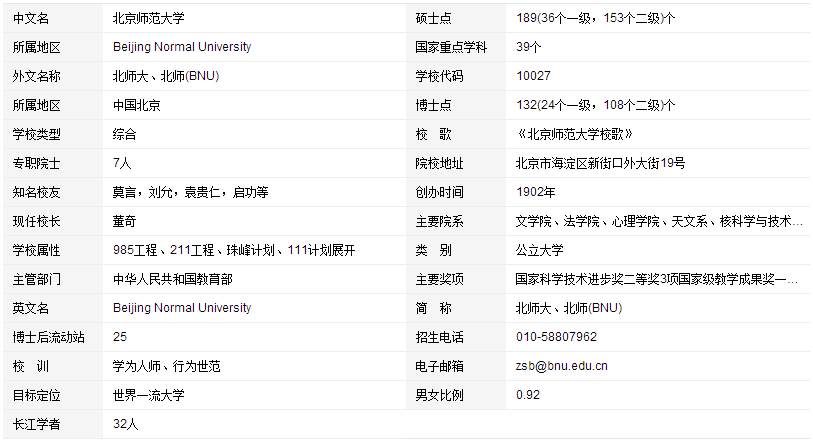Screen dimensions: 813x441
Task: Select the value 25 for 博士后流动站
Action: point(120,337)
